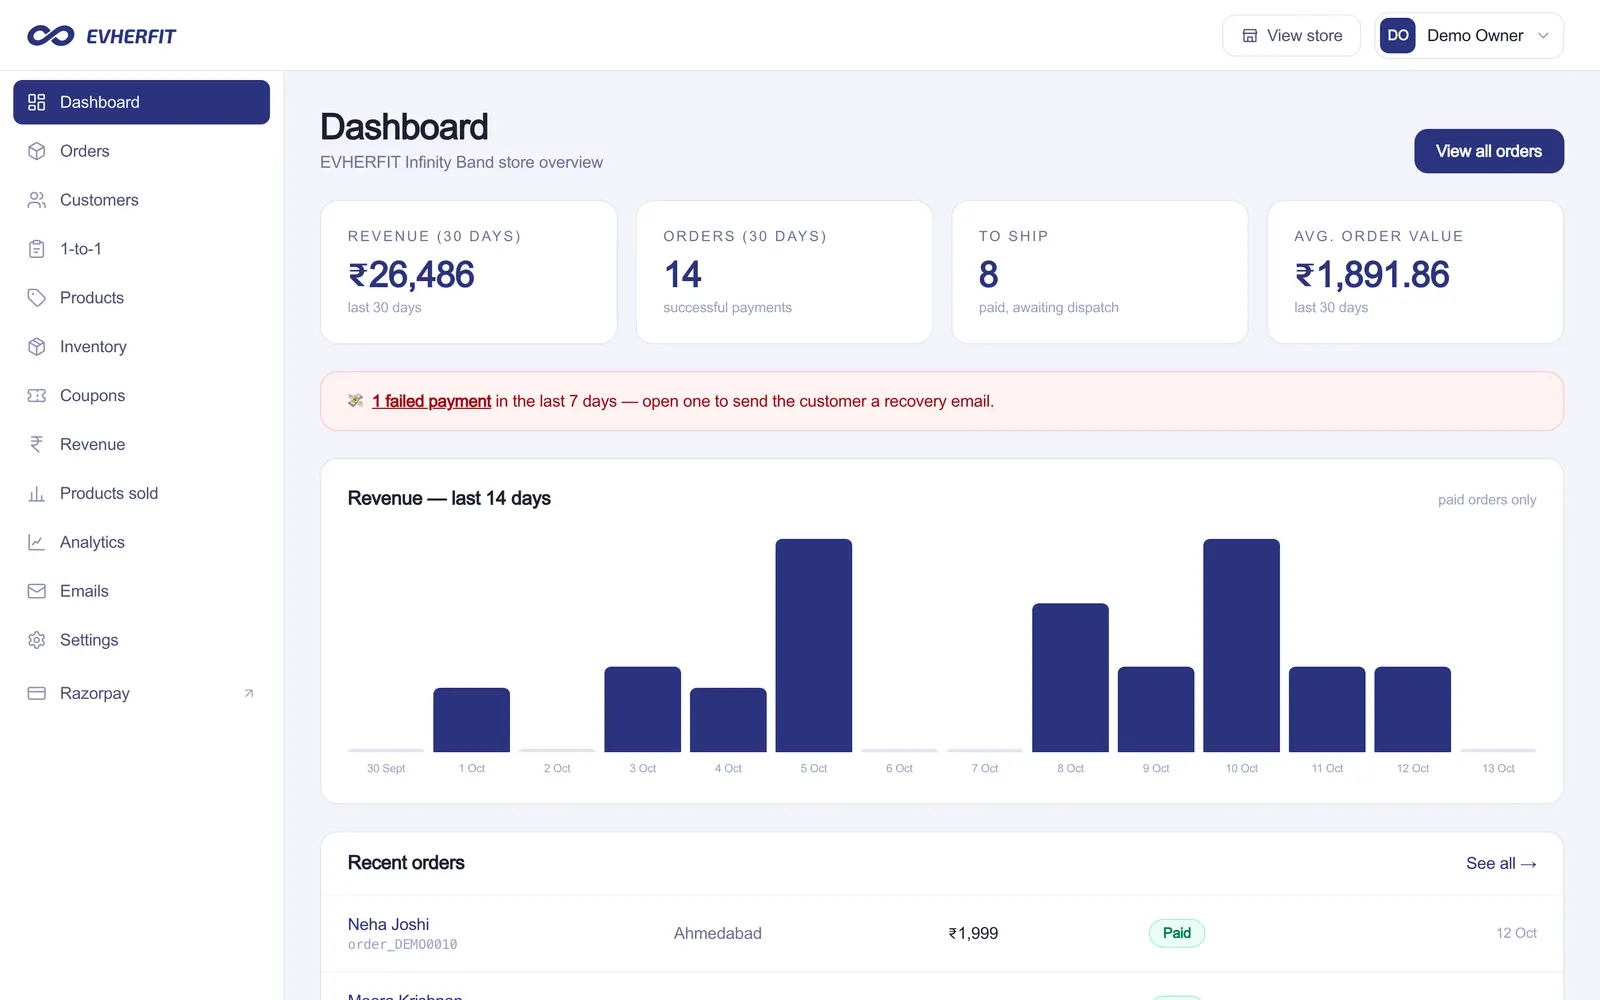Screen dimensions: 1600x1000
Task: Open Neha Joshi's order row
Action: (x=942, y=934)
